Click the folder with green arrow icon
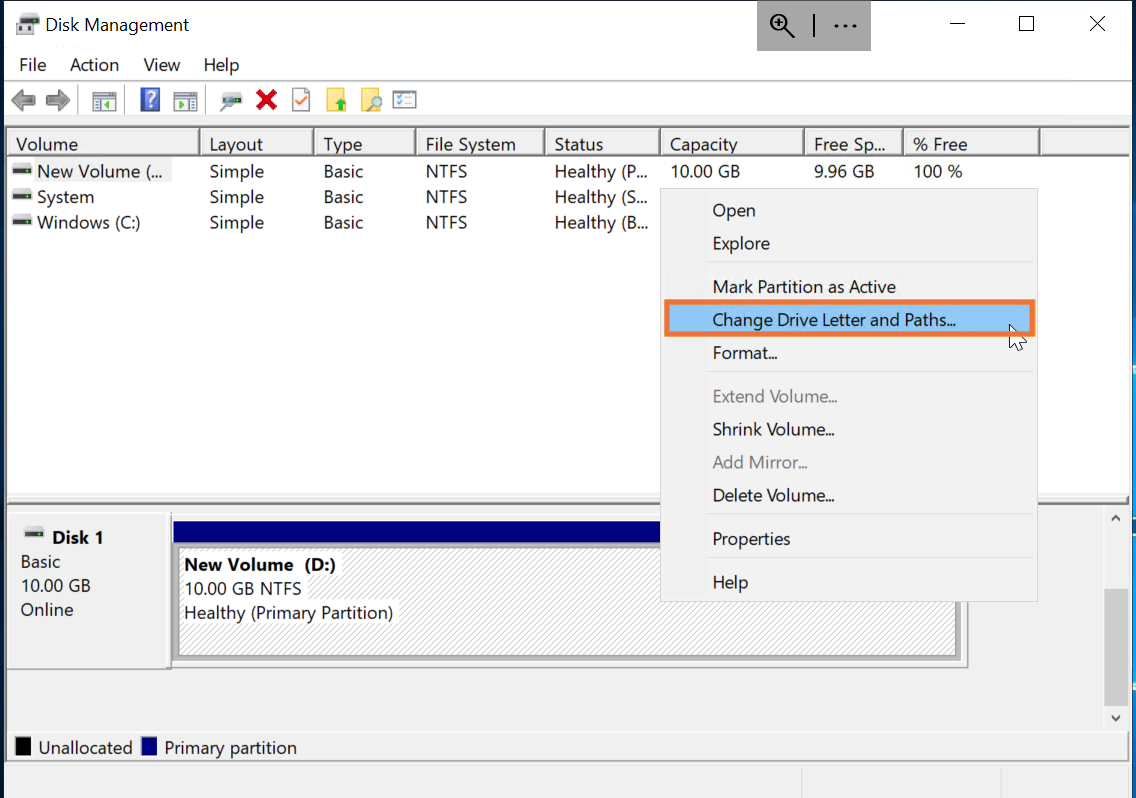Screen dimensions: 1136x798 [x=336, y=100]
